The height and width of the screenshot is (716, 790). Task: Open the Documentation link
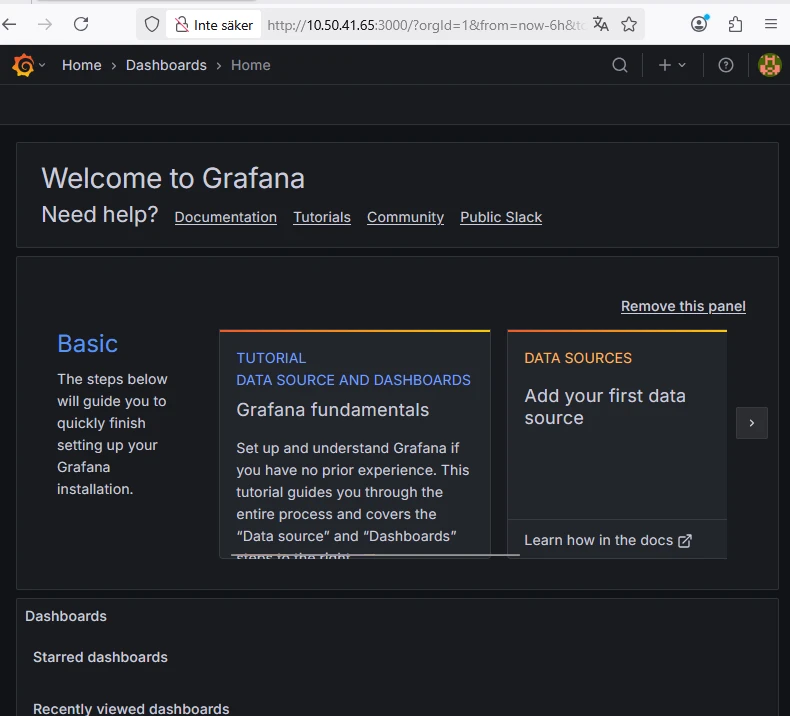226,217
